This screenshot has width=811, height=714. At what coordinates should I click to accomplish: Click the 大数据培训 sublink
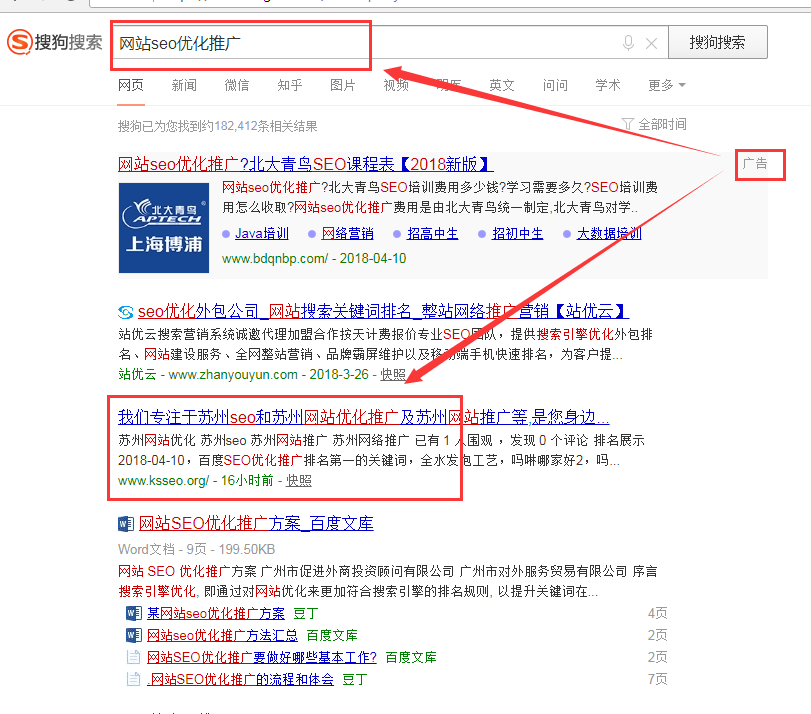pos(608,233)
